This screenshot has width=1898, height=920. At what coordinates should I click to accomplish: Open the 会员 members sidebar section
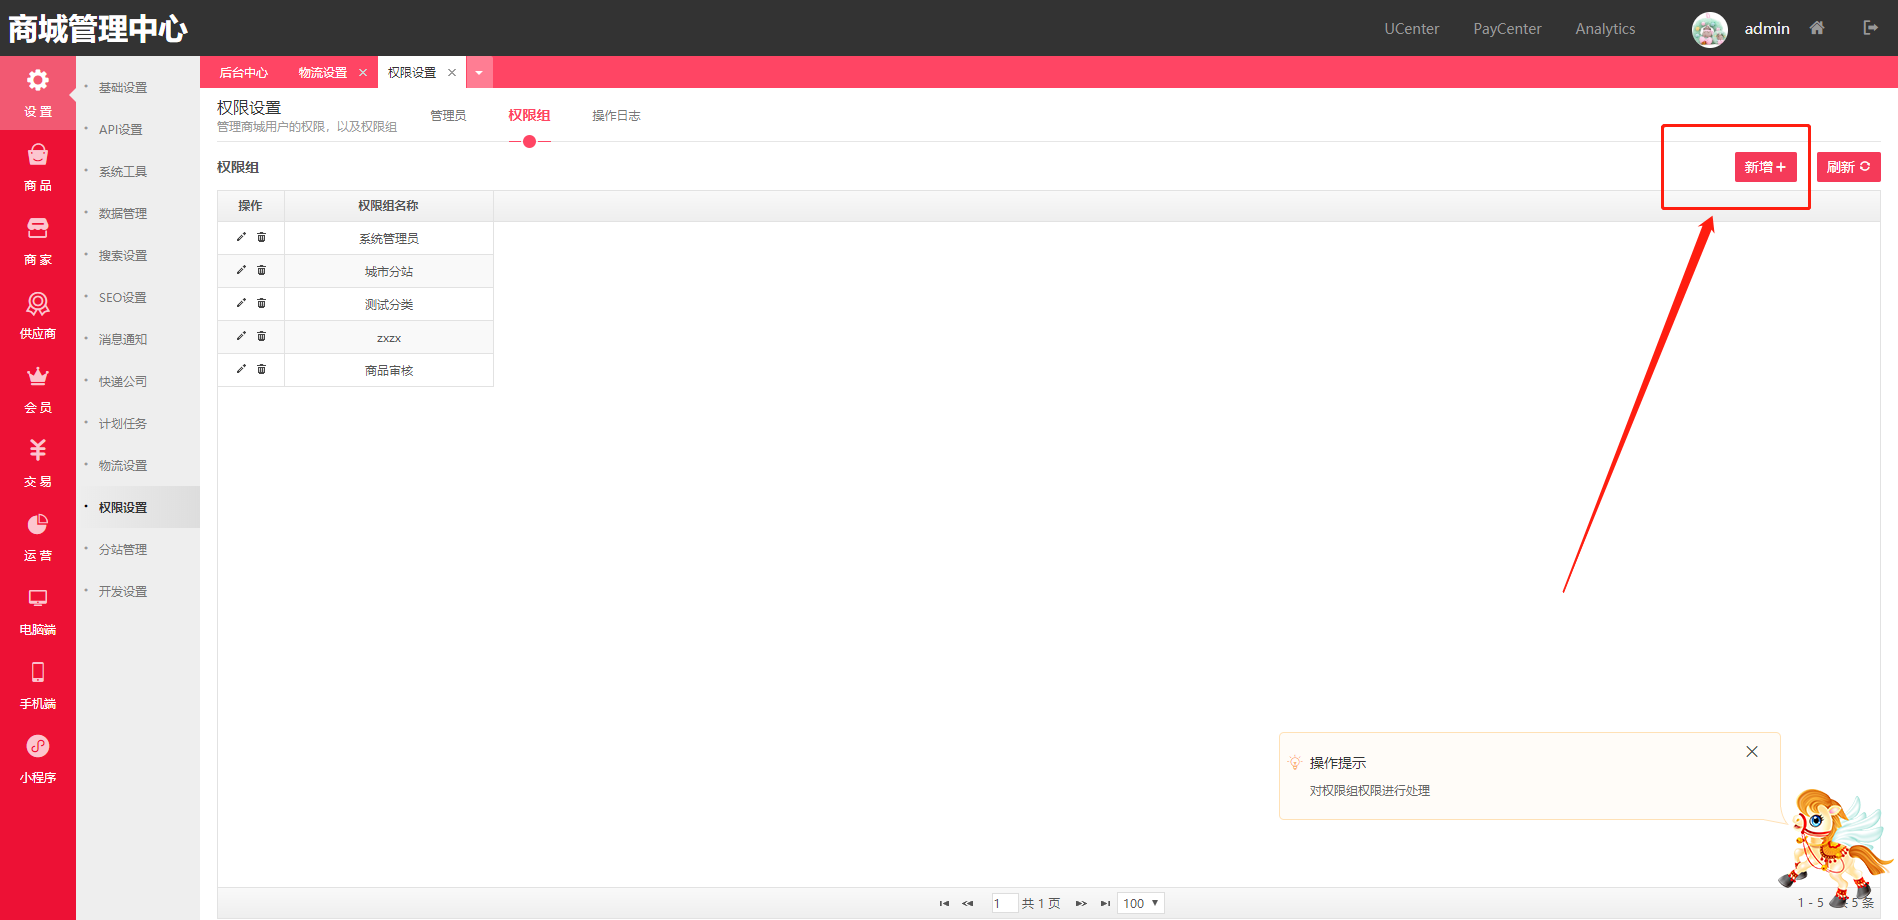pyautogui.click(x=38, y=389)
